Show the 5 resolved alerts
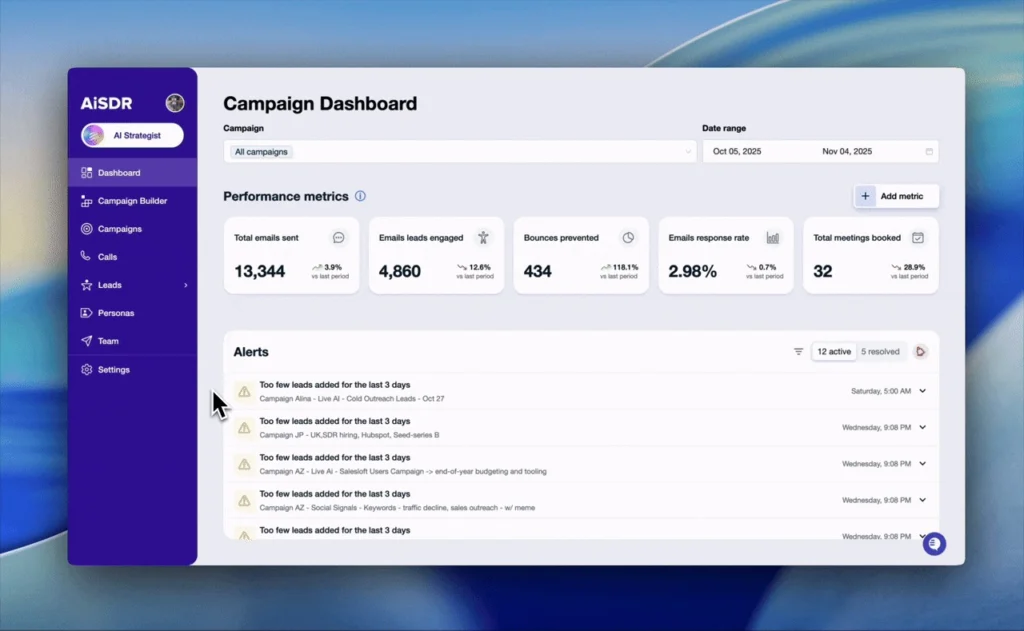This screenshot has width=1024, height=631. (880, 352)
